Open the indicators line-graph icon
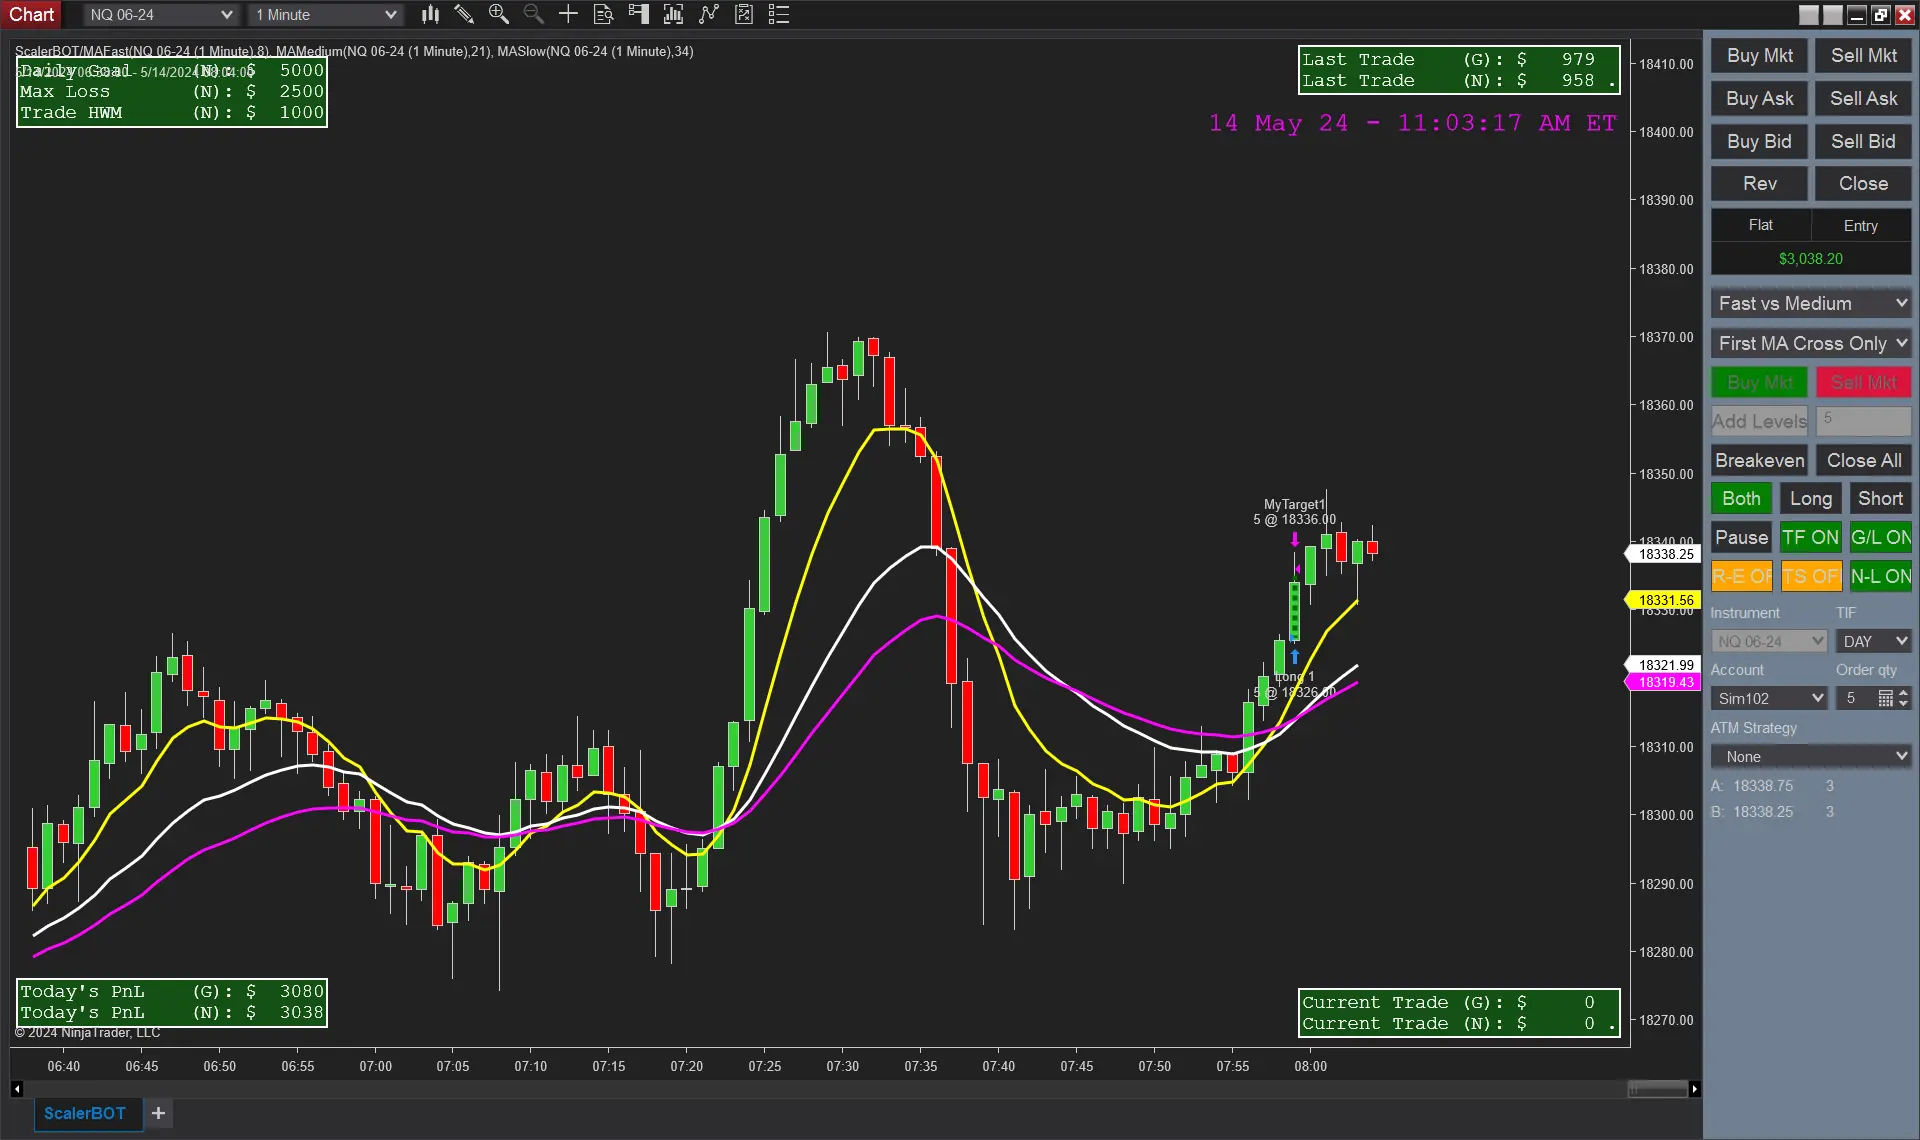 708,14
